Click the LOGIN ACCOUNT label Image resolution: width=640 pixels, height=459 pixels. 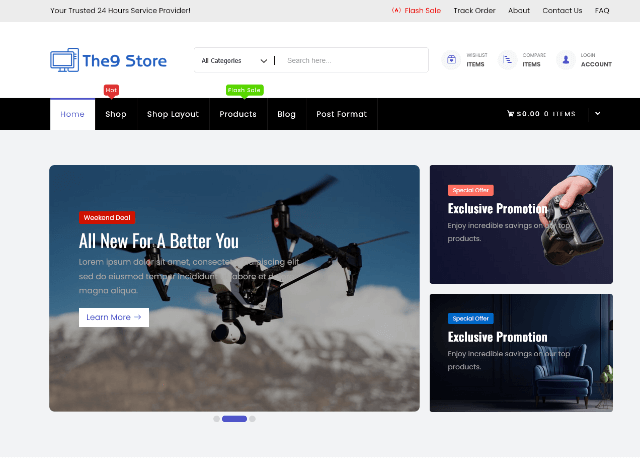tap(596, 60)
